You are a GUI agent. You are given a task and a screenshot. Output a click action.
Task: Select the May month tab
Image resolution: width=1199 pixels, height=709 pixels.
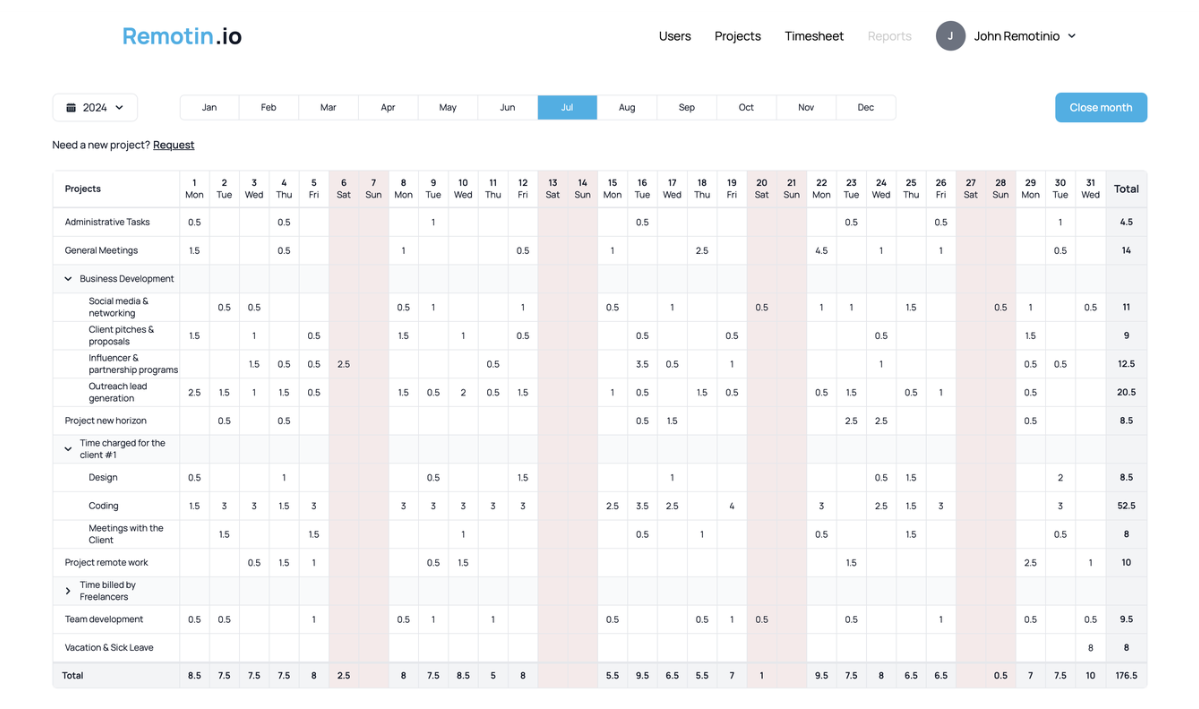(447, 107)
